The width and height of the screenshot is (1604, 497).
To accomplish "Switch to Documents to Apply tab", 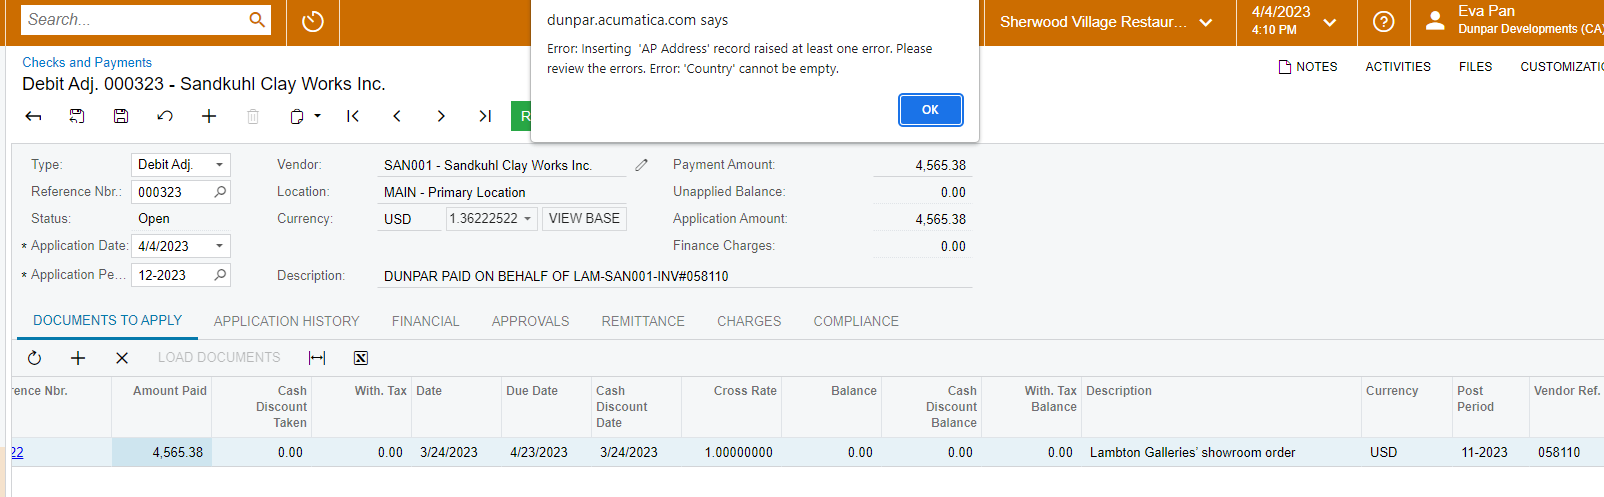I will [x=108, y=321].
